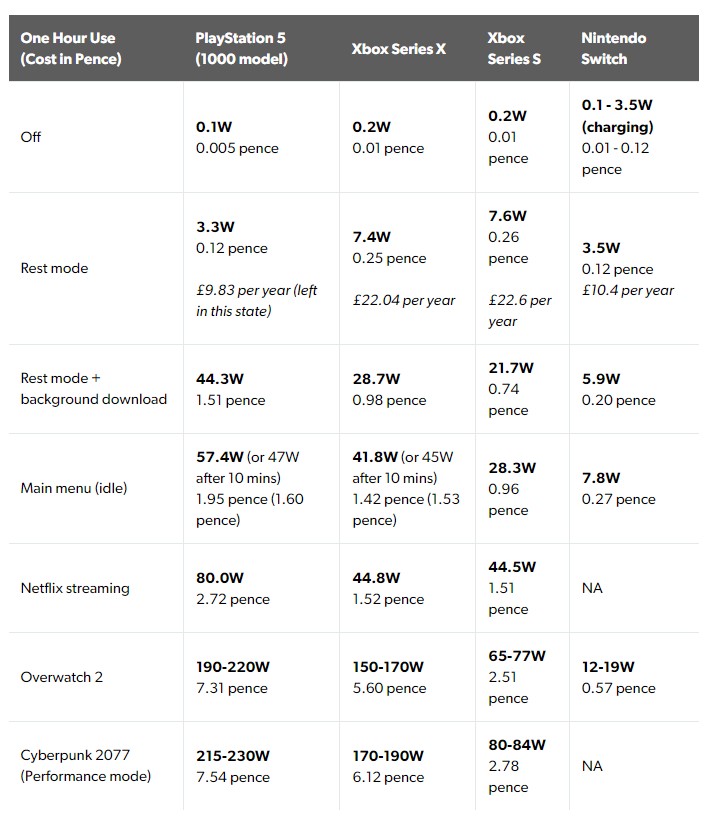Select the Switch £10.4 per year text
Viewport: 710px width, 821px height.
pos(627,290)
